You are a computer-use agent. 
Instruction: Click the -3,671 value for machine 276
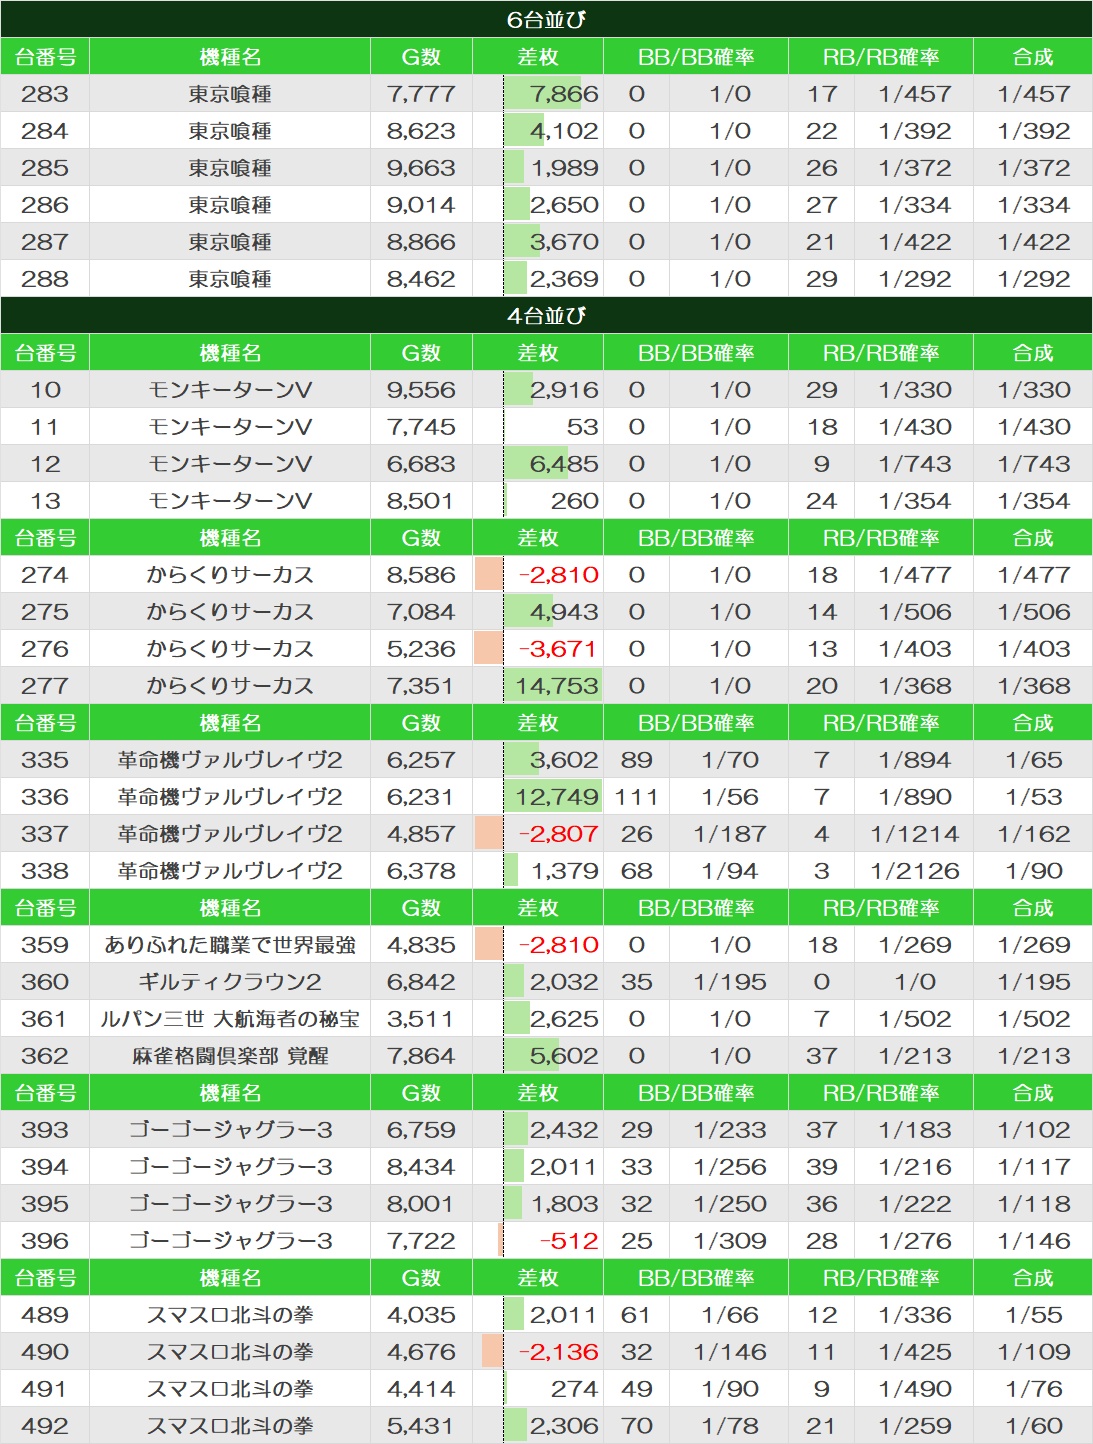click(x=559, y=649)
